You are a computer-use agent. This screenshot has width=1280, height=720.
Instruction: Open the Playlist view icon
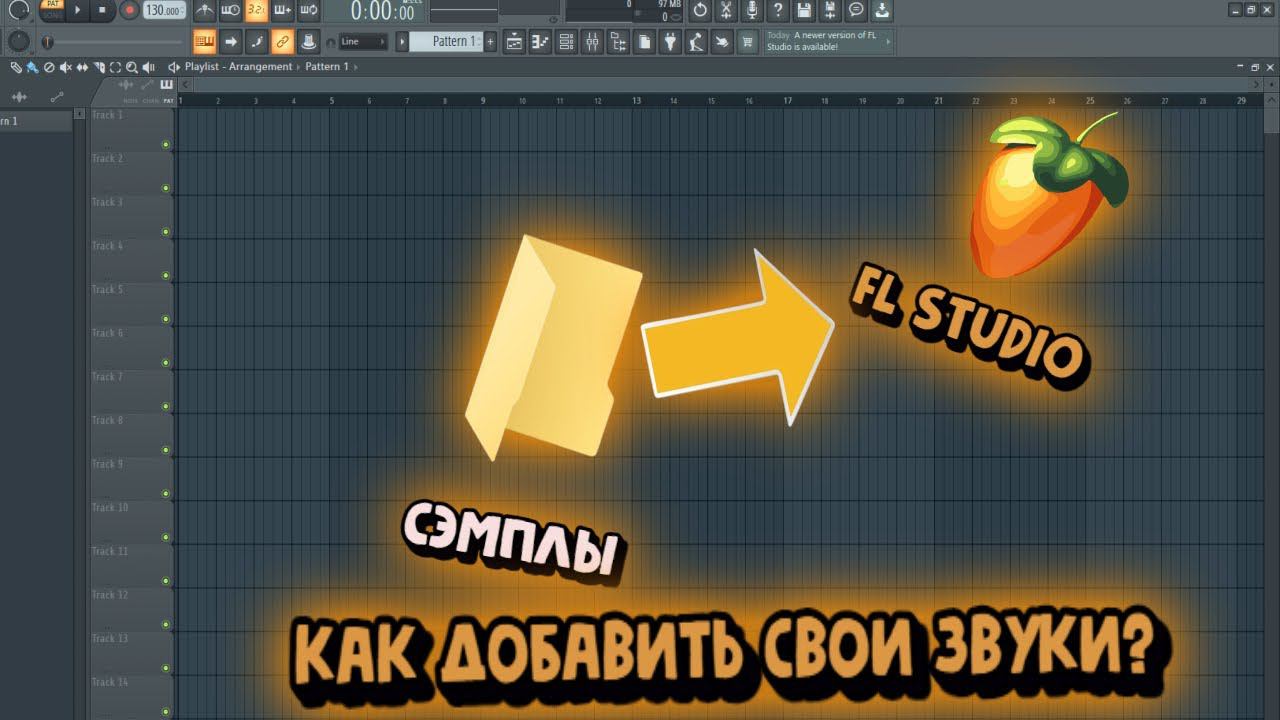click(x=515, y=41)
